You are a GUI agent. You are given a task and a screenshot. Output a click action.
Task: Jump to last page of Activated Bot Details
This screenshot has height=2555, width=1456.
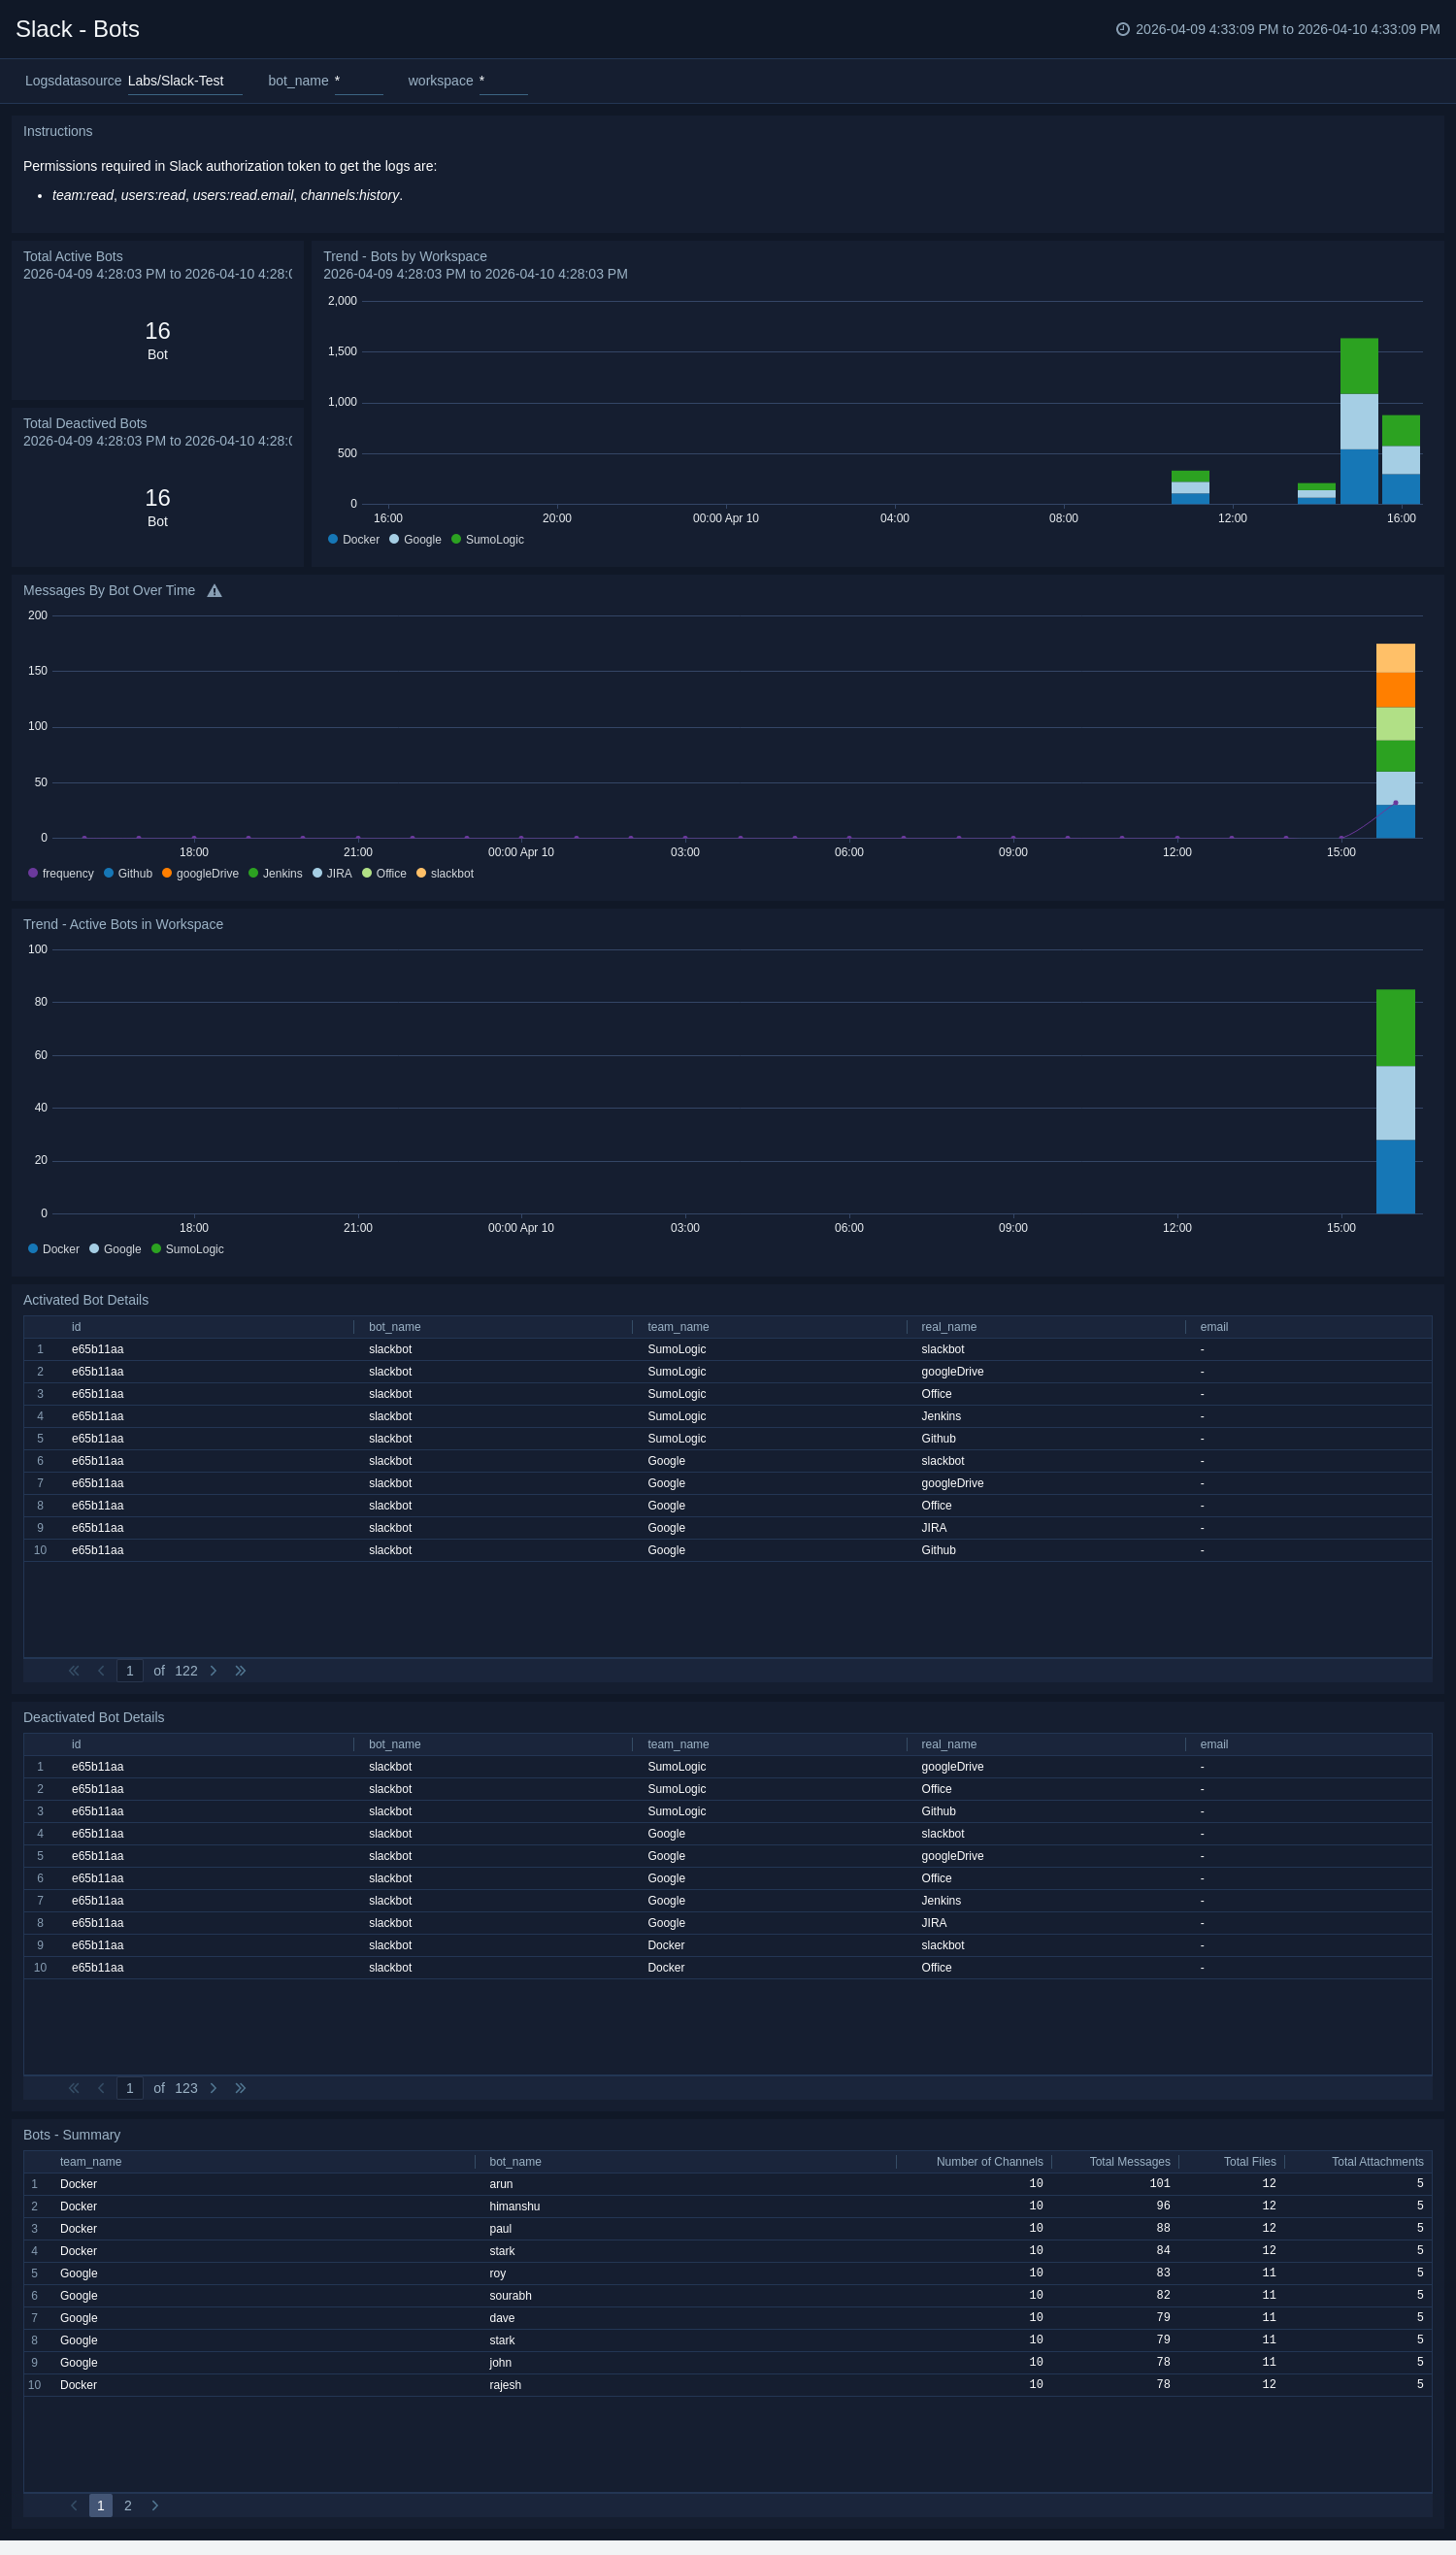240,1670
